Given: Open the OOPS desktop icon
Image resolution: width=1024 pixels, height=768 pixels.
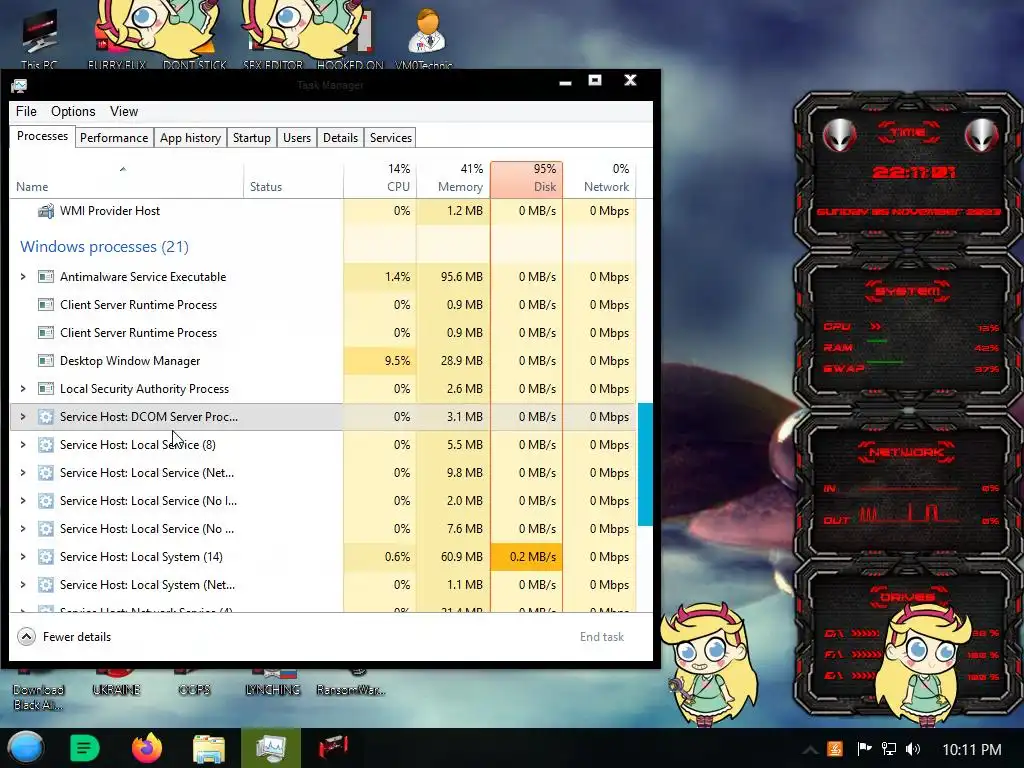Looking at the screenshot, I should tap(194, 682).
